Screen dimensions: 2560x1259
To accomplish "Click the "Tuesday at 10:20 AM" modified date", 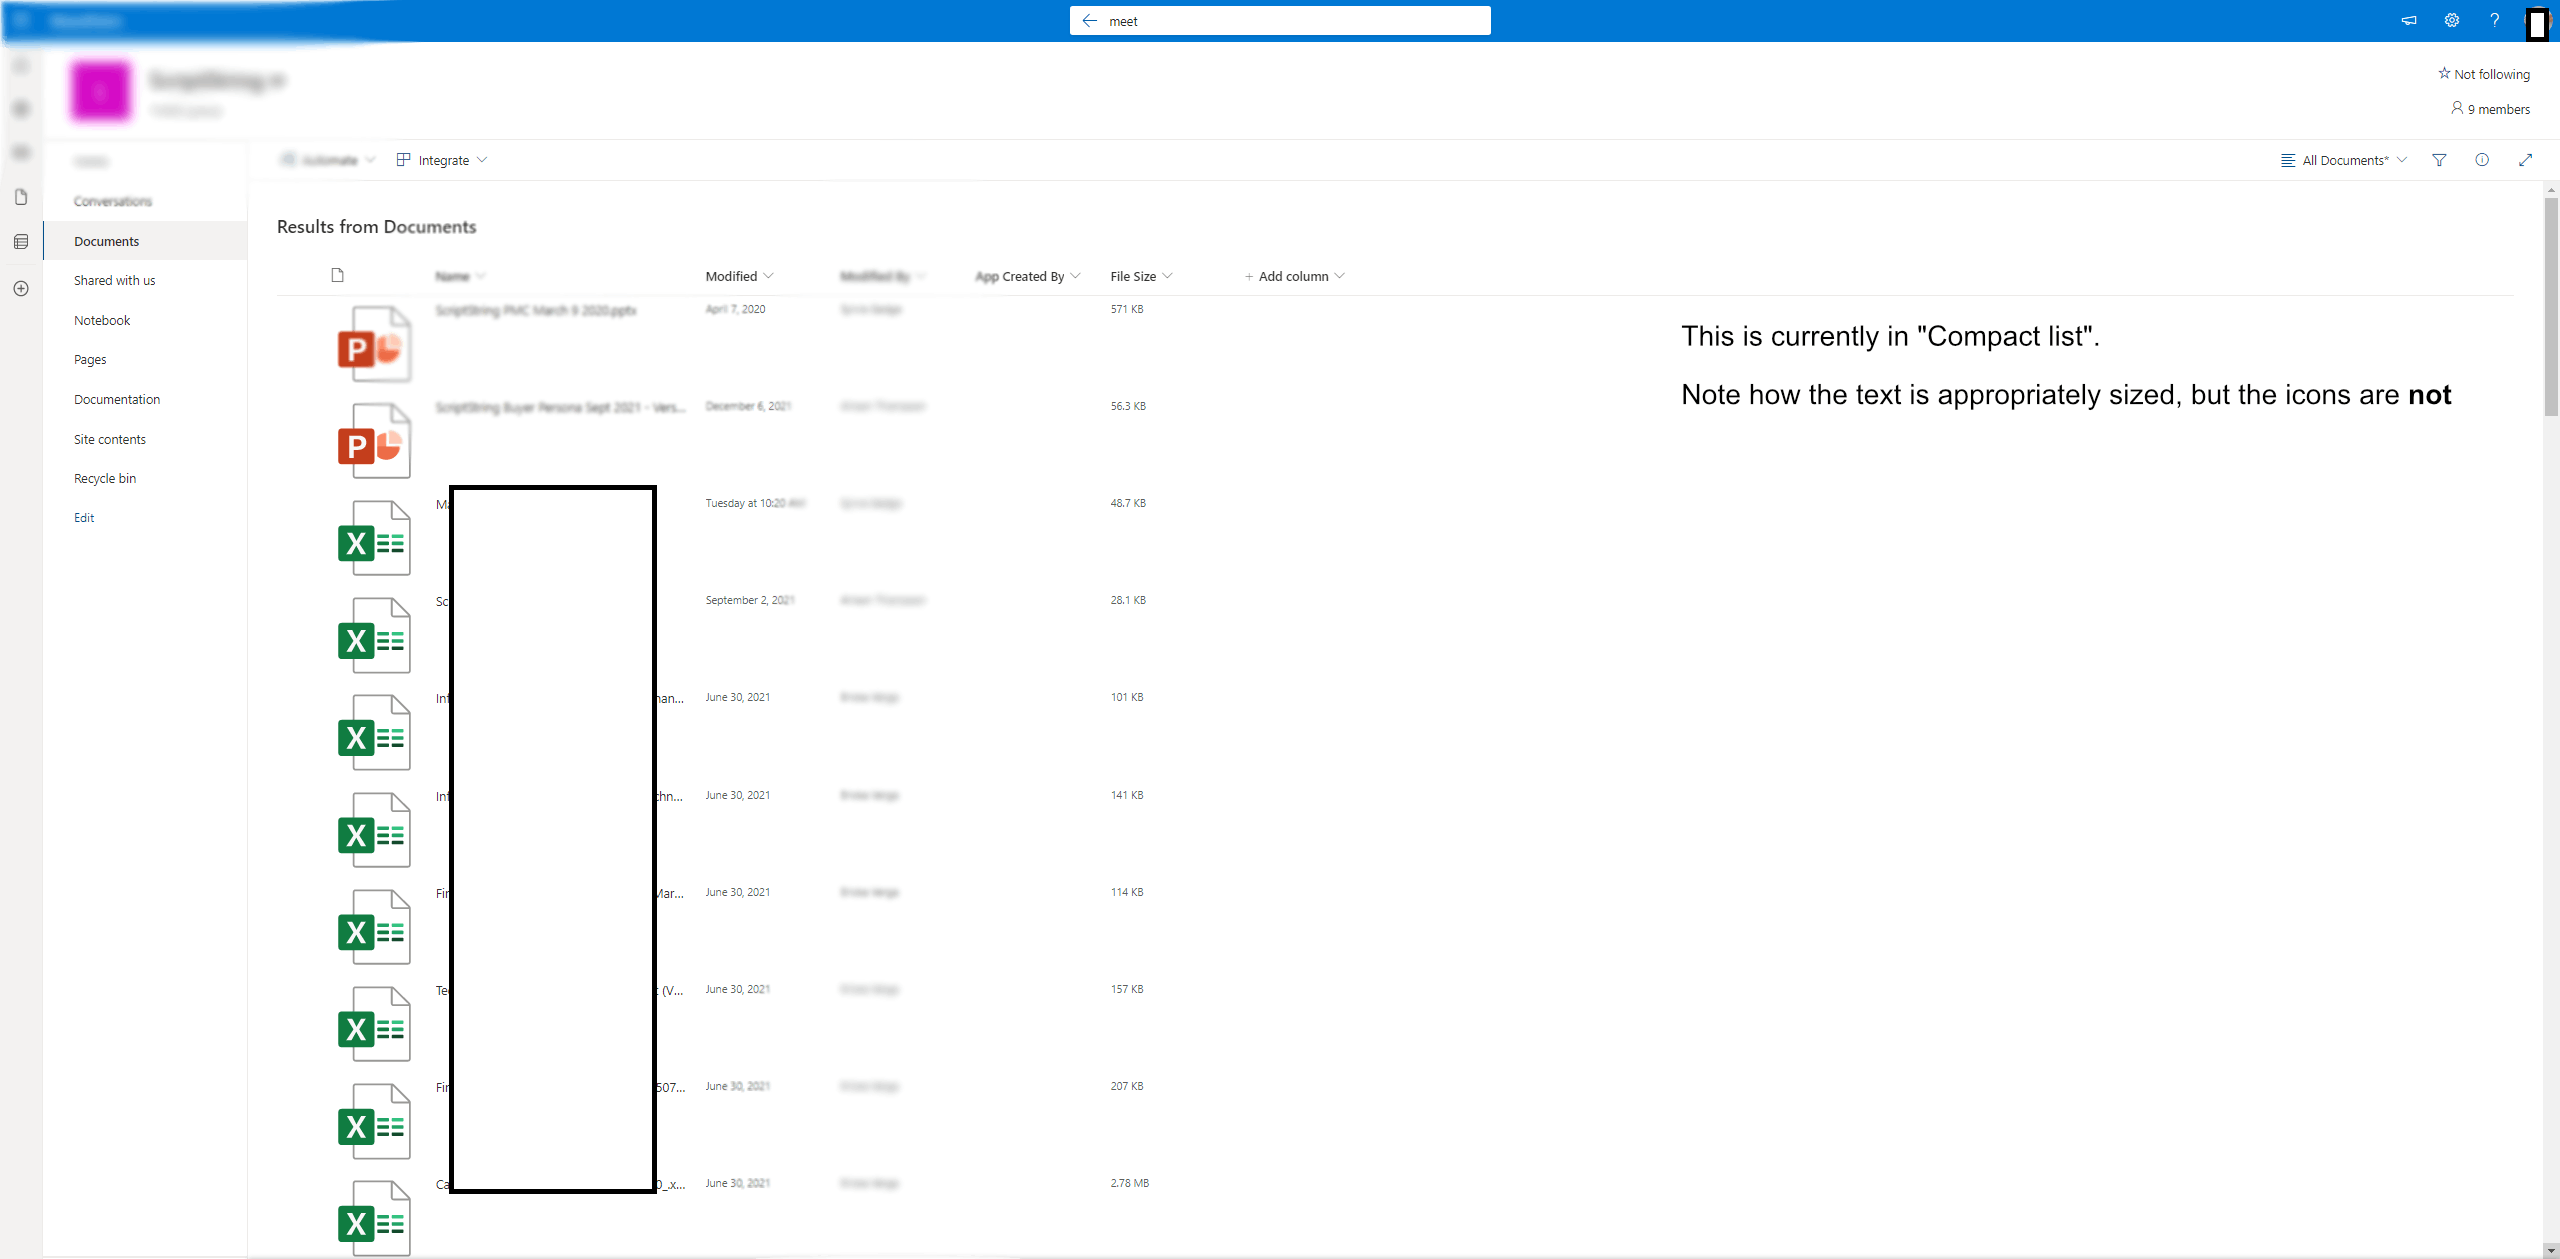I will (x=755, y=503).
